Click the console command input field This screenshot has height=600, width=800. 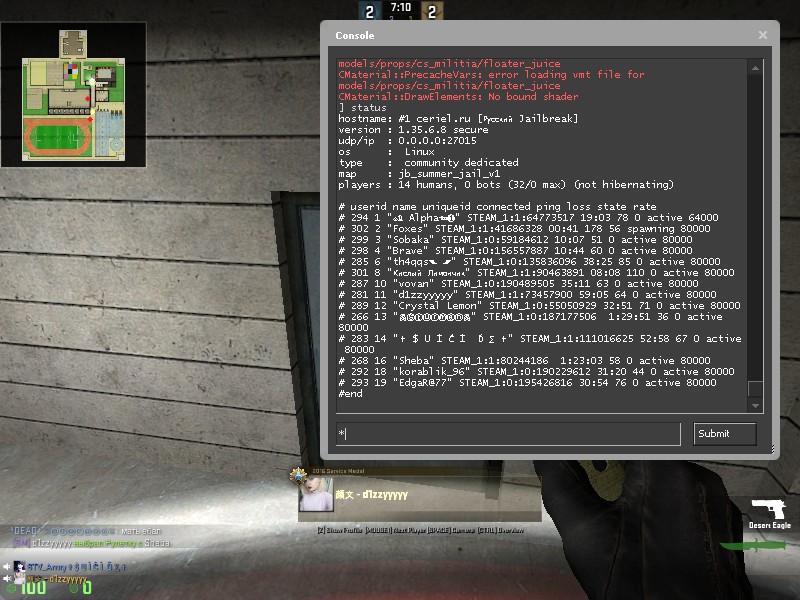coord(508,433)
